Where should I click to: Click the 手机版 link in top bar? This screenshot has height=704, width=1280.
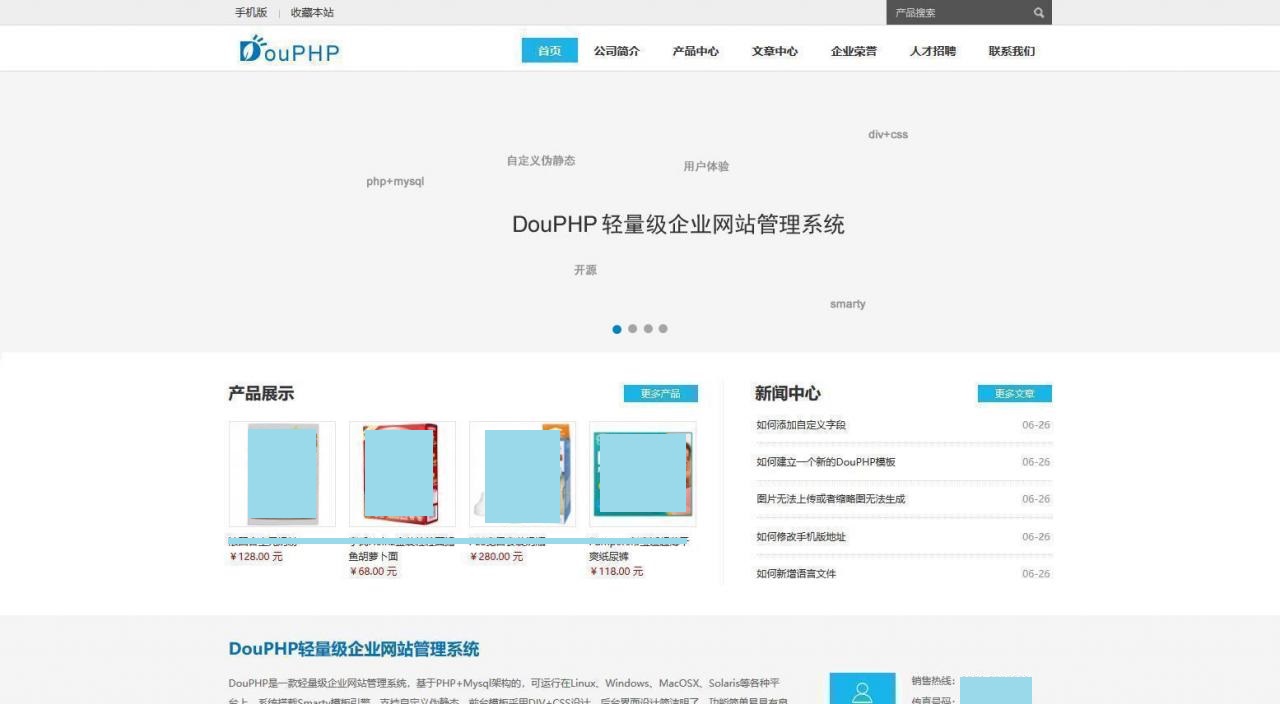click(249, 12)
